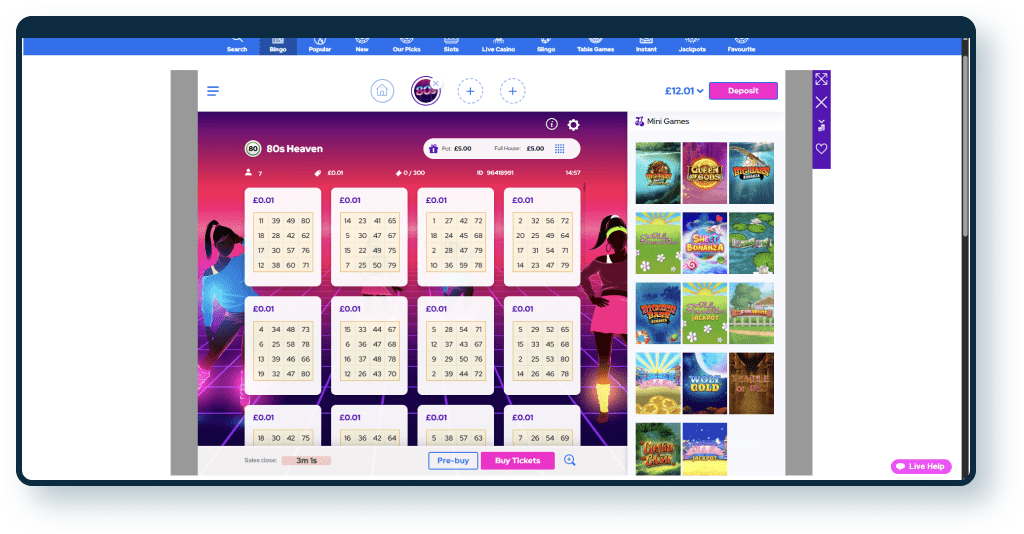Open the prize pattern grid icon

(x=560, y=149)
